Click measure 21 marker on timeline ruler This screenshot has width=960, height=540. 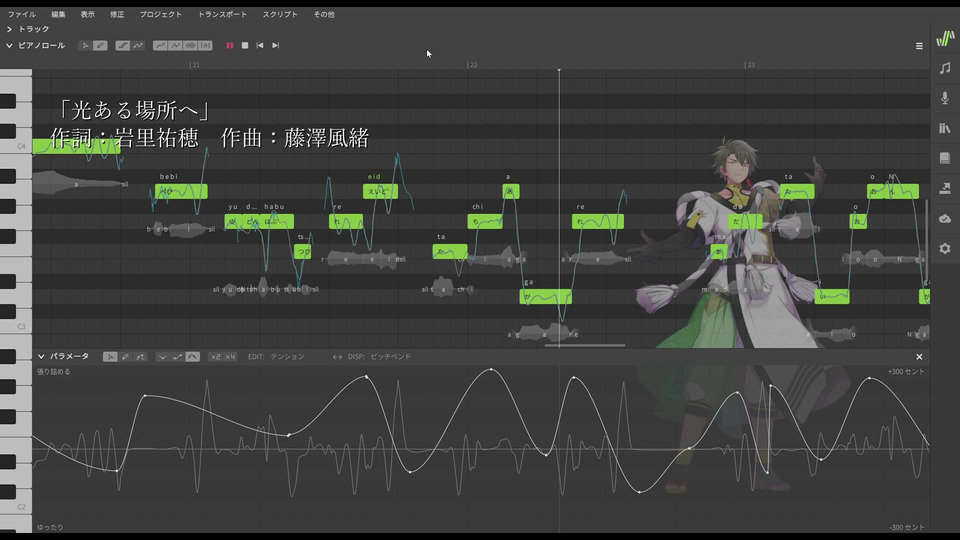point(195,64)
